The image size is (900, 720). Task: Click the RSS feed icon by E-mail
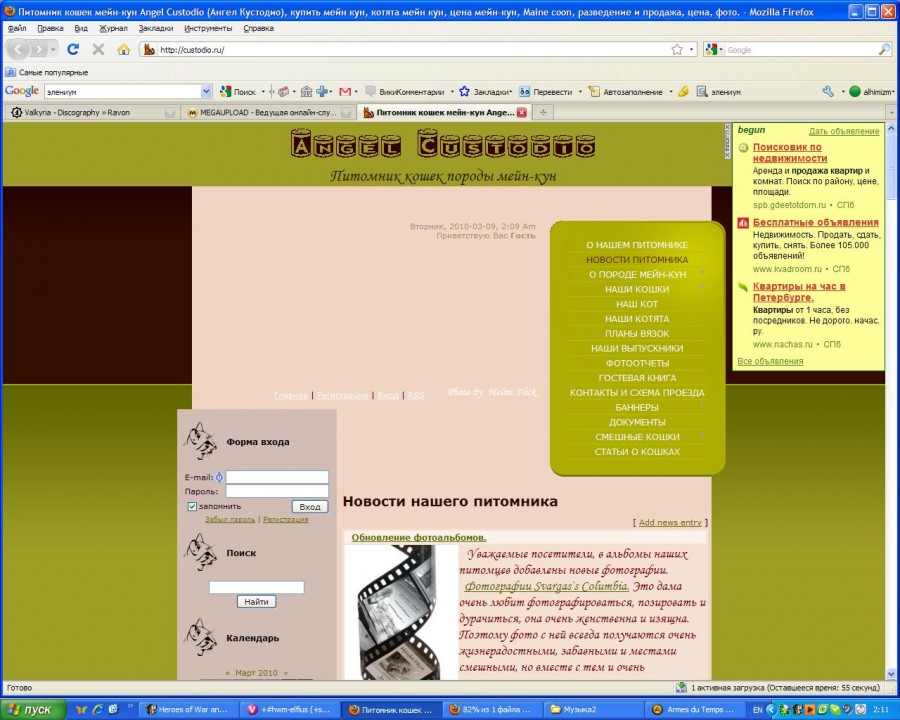click(x=219, y=477)
